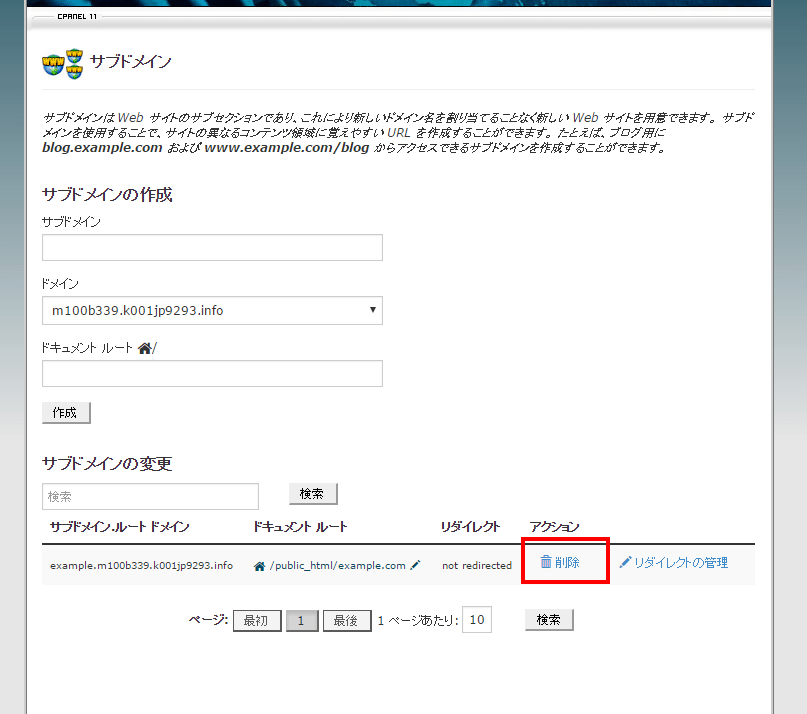The height and width of the screenshot is (714, 807).
Task: Click the trash can icon next to 削除
Action: click(x=546, y=562)
